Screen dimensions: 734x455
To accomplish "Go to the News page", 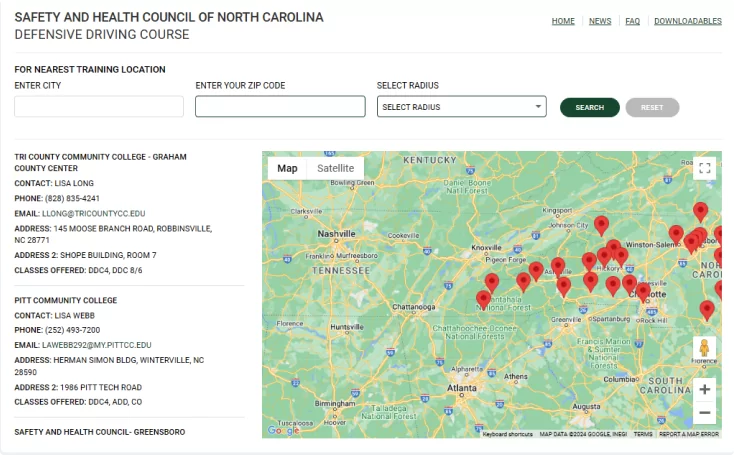I will 600,21.
